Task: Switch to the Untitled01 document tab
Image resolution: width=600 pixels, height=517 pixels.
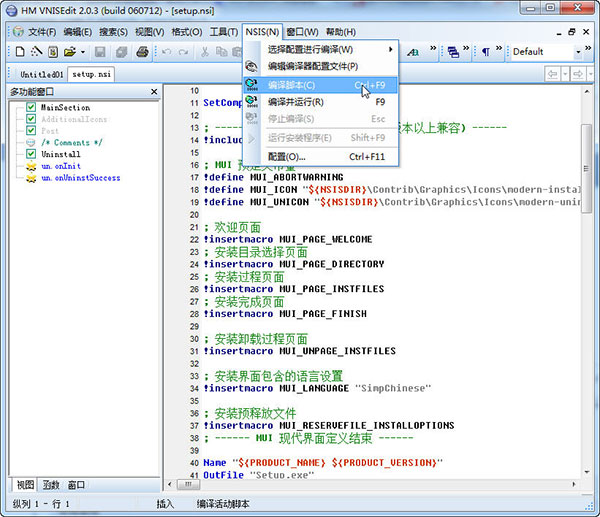Action: 41,74
